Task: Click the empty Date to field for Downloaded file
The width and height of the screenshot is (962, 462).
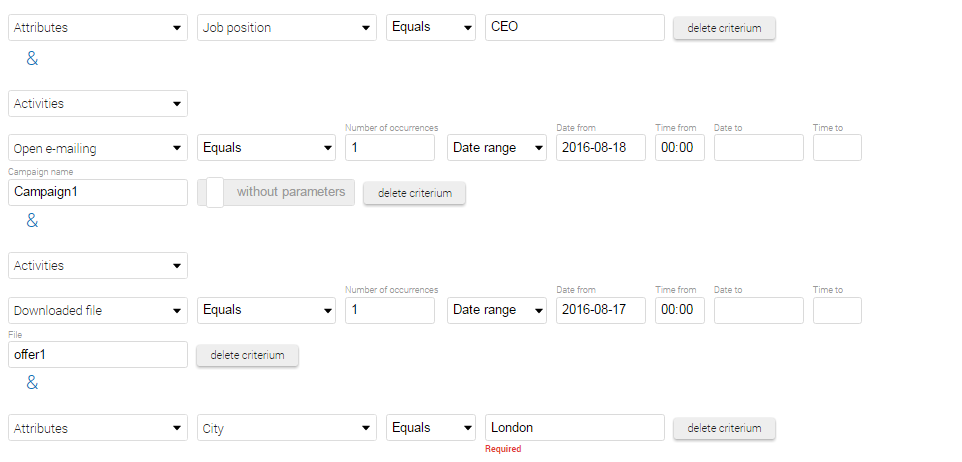Action: click(x=759, y=310)
